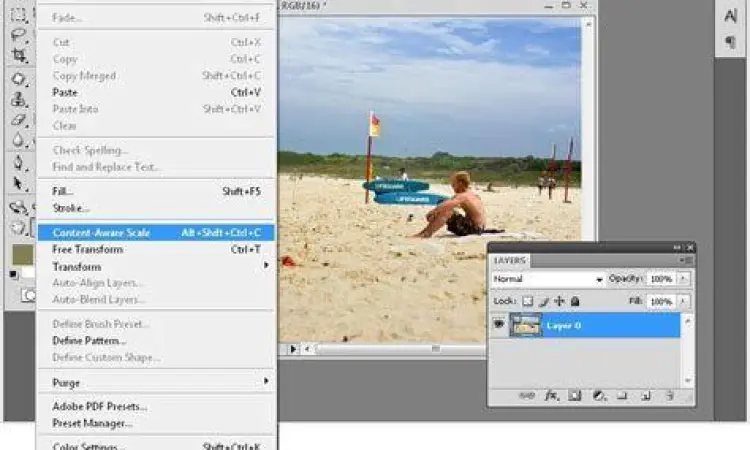
Task: Open the Opacity slider arrow
Action: click(x=684, y=278)
